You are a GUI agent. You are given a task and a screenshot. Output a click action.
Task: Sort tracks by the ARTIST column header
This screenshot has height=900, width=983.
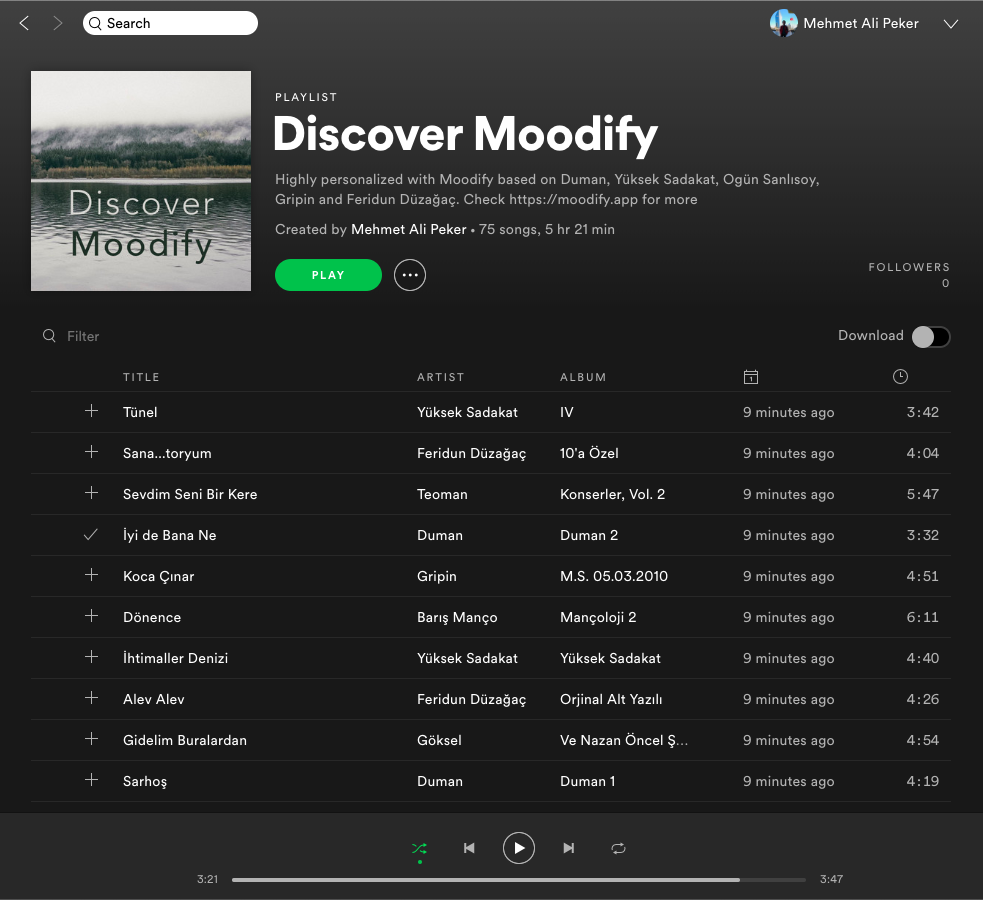tap(440, 377)
